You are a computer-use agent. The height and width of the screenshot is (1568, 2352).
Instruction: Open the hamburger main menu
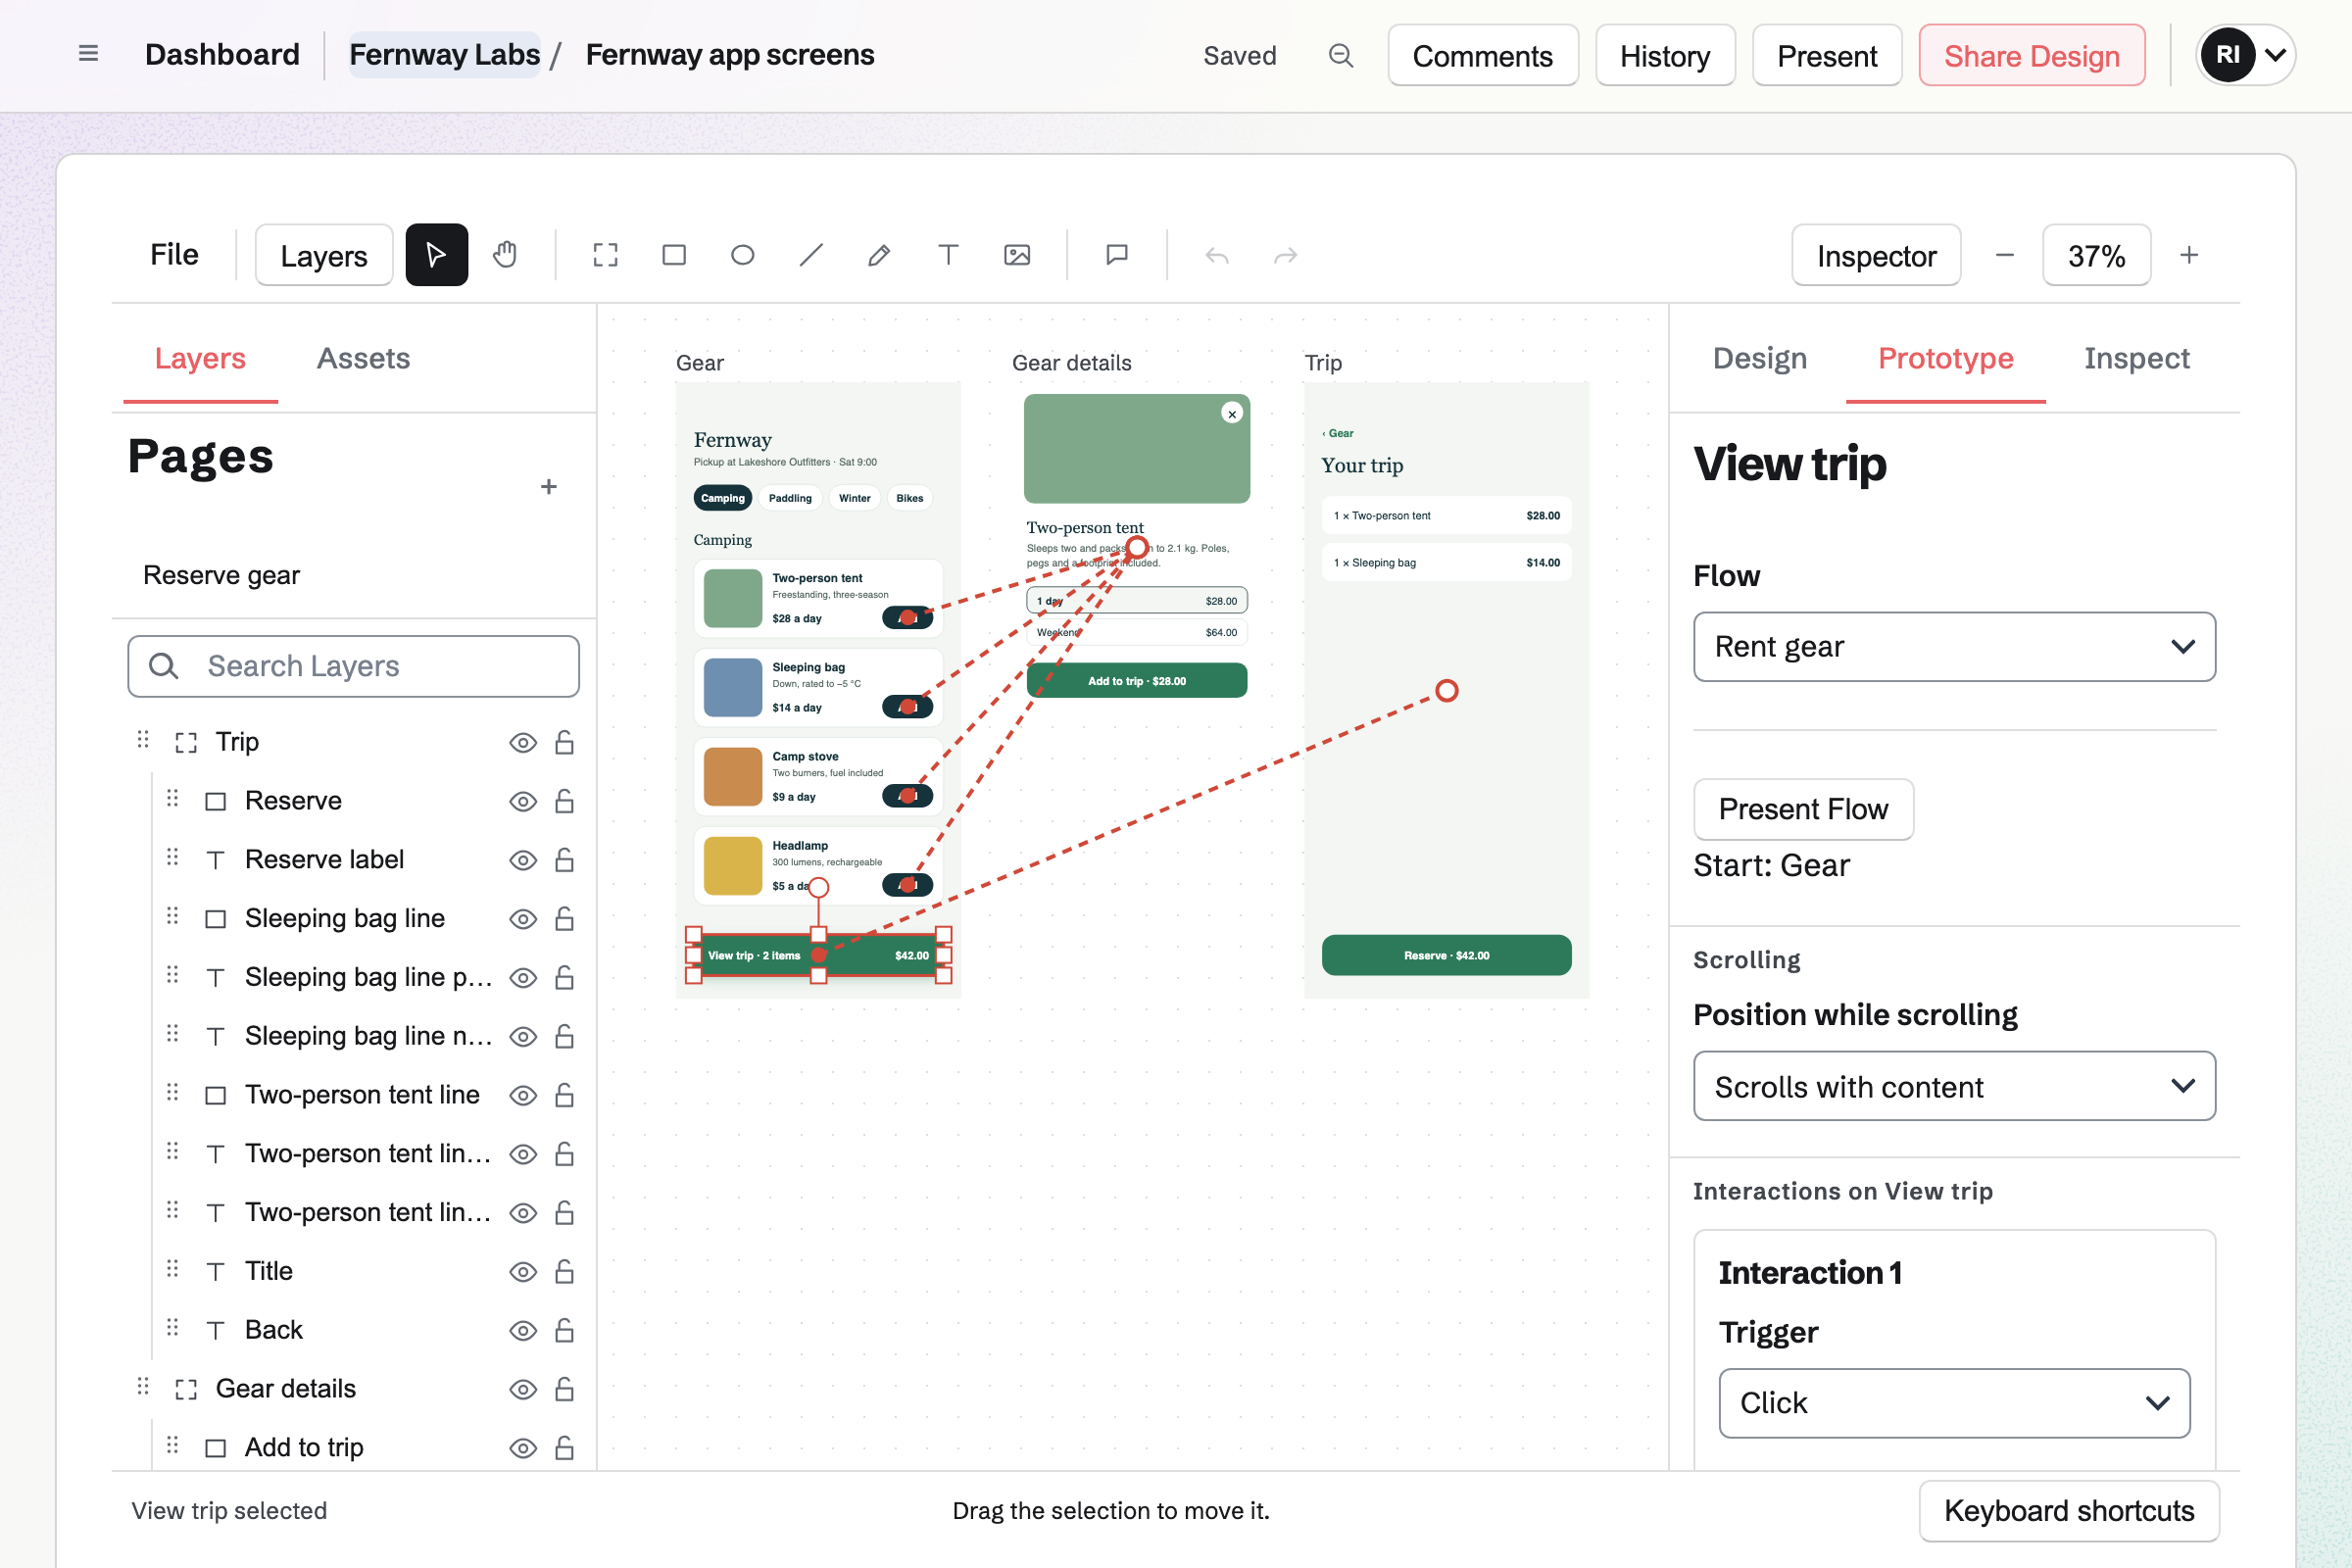click(88, 54)
